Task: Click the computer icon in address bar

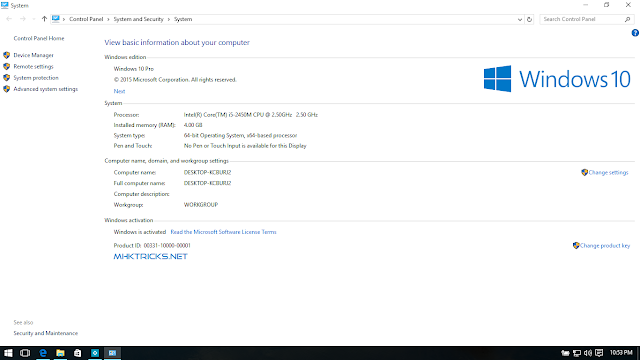Action: click(x=56, y=19)
